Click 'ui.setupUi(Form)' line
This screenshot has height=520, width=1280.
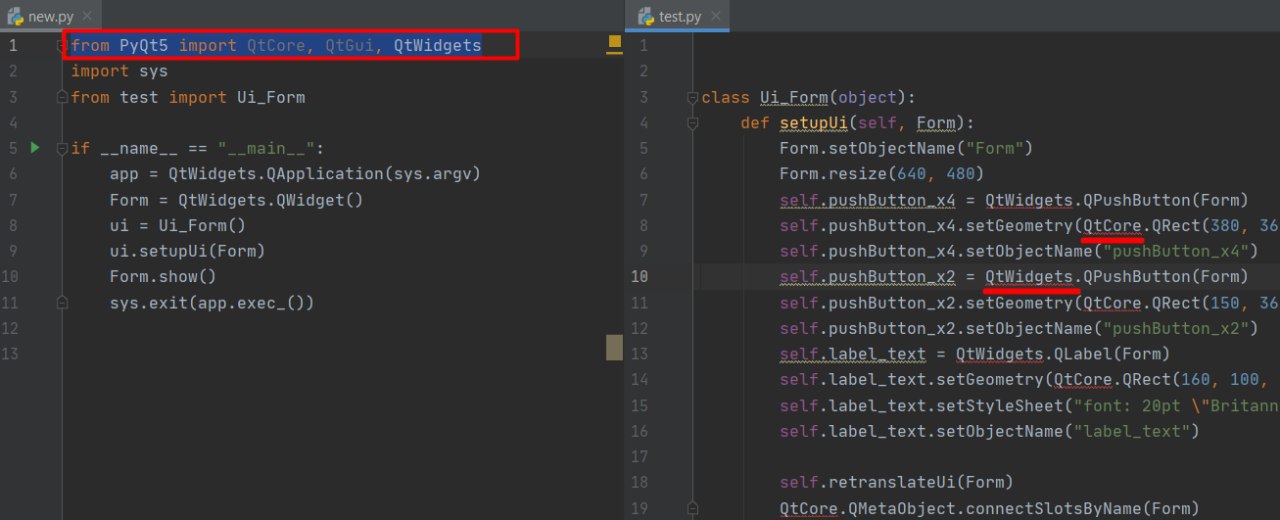pyautogui.click(x=188, y=251)
